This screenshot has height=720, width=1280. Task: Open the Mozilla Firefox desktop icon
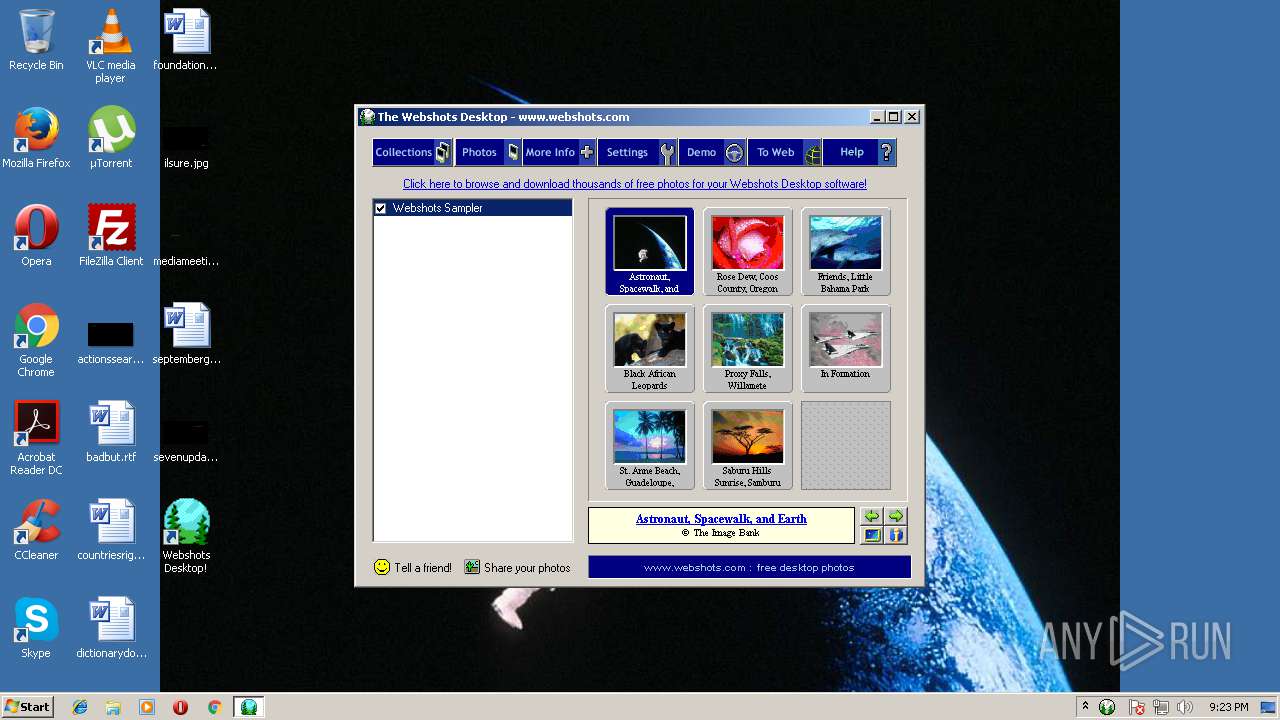click(36, 139)
